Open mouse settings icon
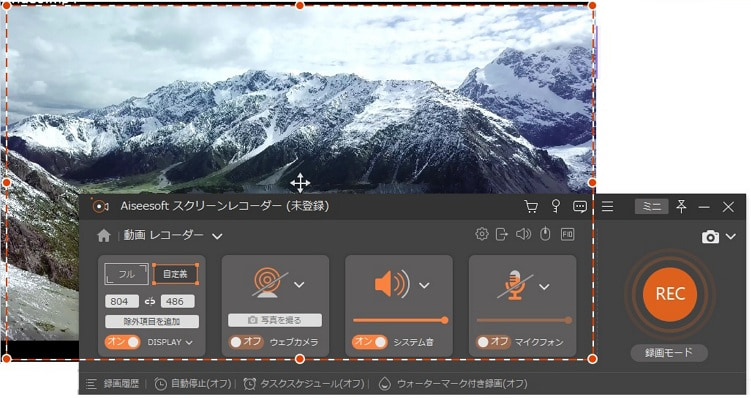Viewport: 751px width, 398px height. click(545, 234)
